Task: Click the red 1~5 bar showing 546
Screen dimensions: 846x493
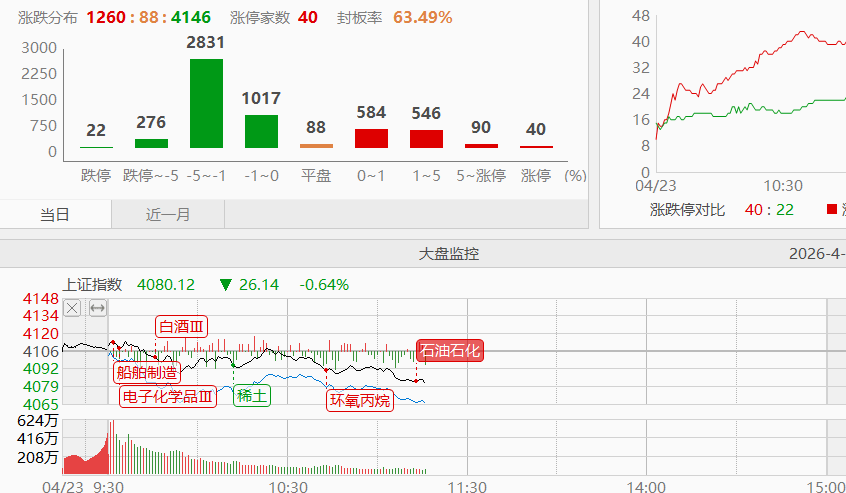Action: [x=426, y=139]
